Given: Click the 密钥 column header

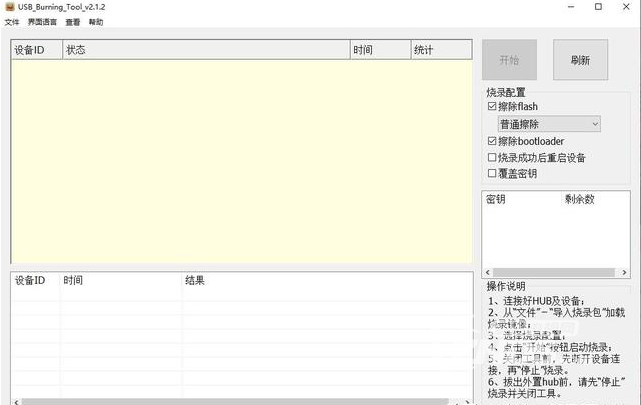Looking at the screenshot, I should 521,199.
